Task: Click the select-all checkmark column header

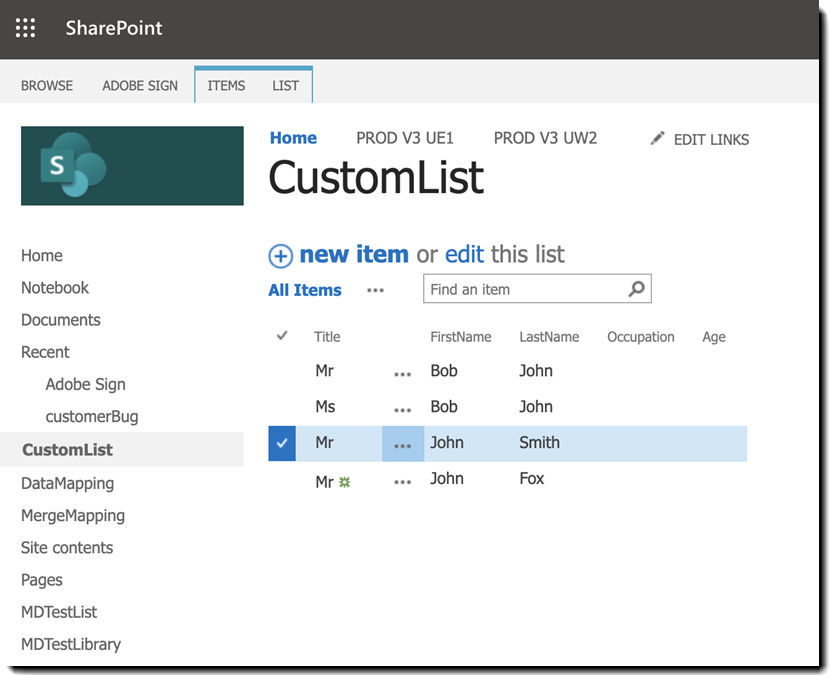Action: point(282,336)
